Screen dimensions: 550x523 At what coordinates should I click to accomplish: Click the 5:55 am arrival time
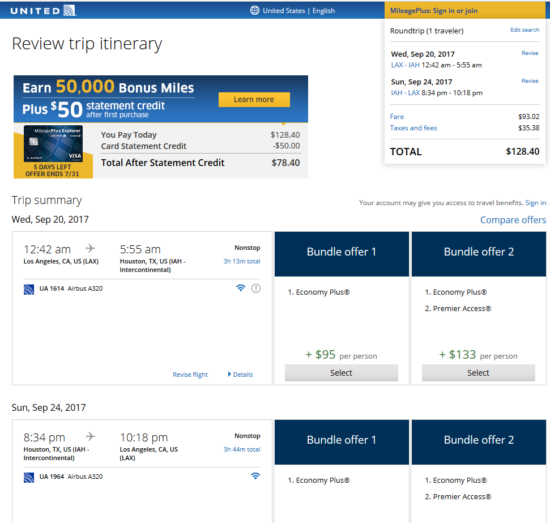click(140, 249)
